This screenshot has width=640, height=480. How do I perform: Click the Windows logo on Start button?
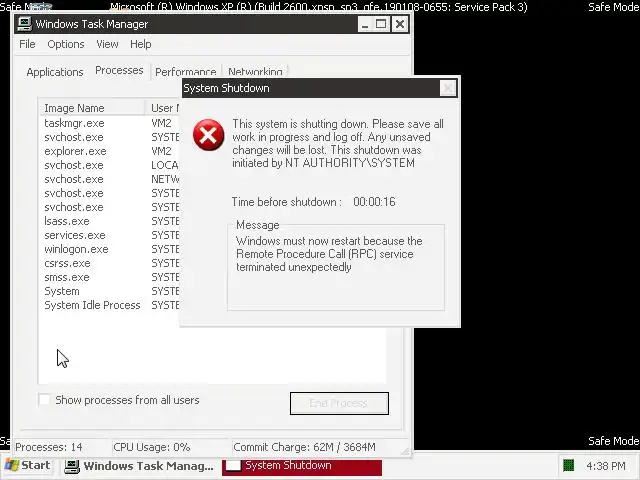point(12,465)
